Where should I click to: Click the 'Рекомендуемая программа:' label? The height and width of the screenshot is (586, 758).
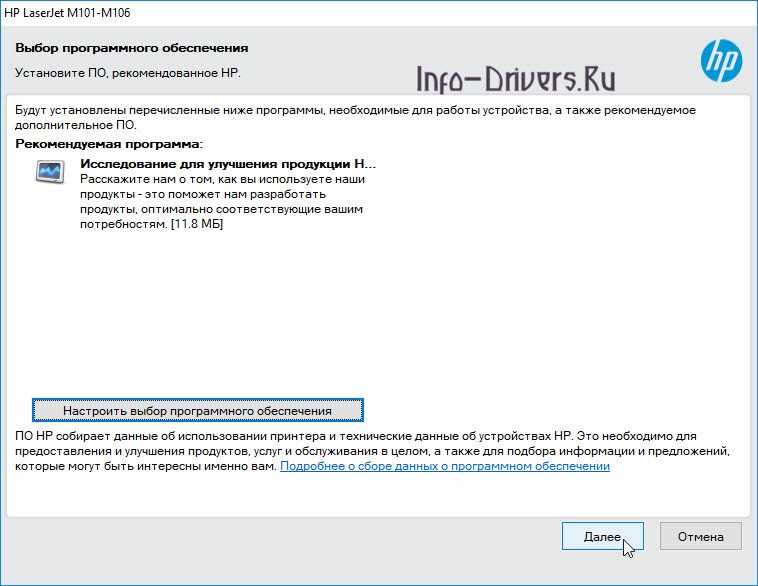click(x=109, y=144)
